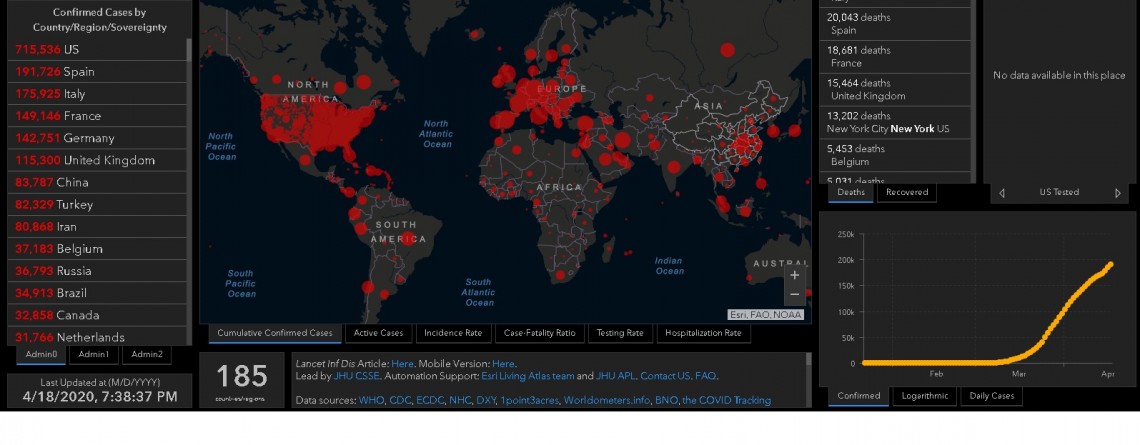Viewport: 1140px width, 445px height.
Task: Select the Case-Fatality Ratio tab
Action: tap(539, 333)
